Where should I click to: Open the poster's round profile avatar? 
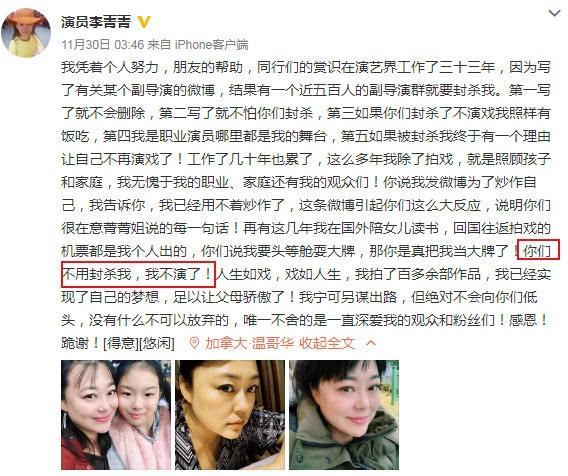click(26, 33)
